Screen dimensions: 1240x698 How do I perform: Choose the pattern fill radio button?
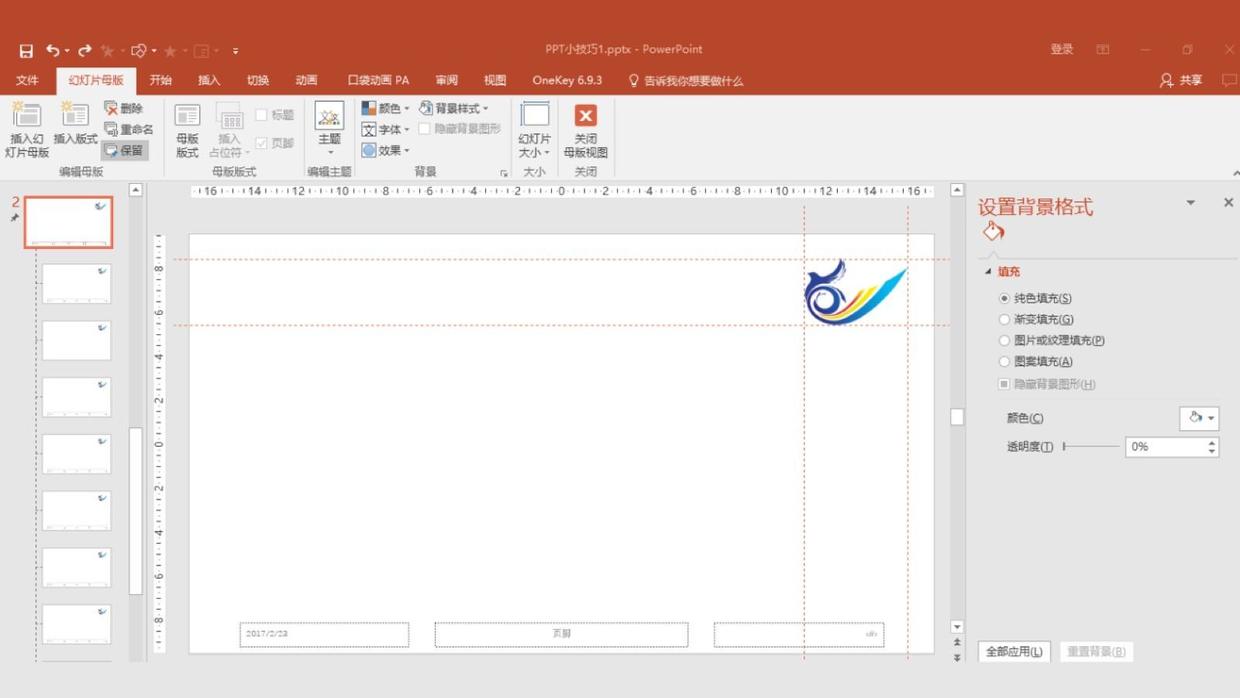click(x=1005, y=362)
